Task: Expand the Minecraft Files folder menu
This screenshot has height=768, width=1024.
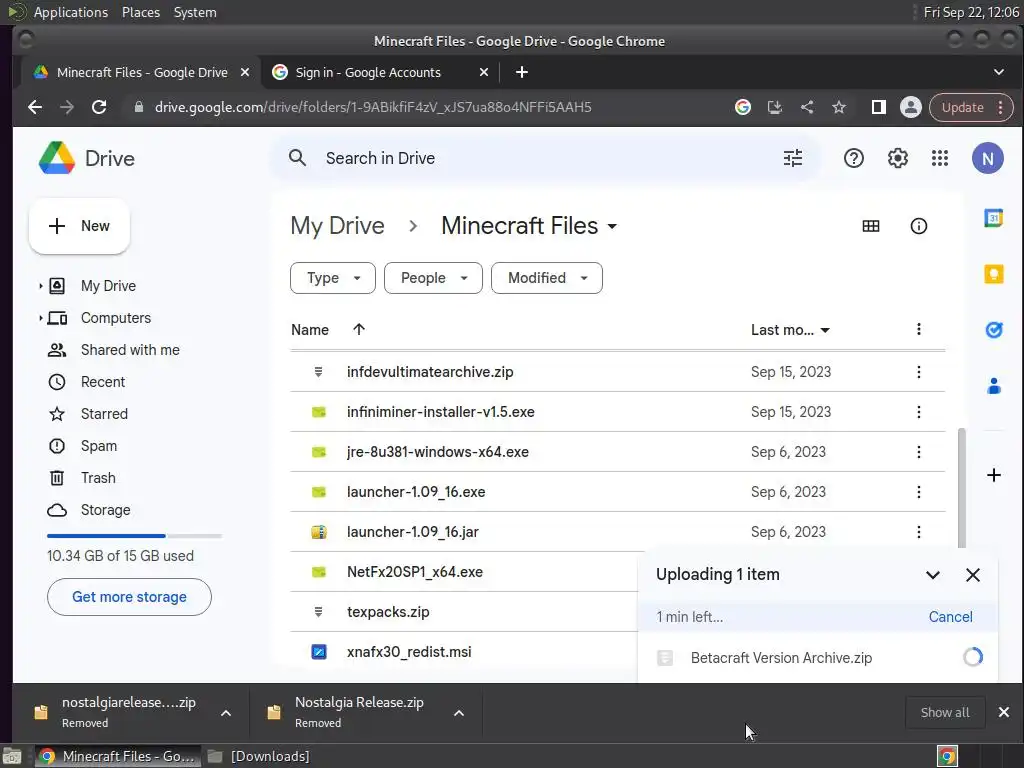Action: pyautogui.click(x=612, y=226)
